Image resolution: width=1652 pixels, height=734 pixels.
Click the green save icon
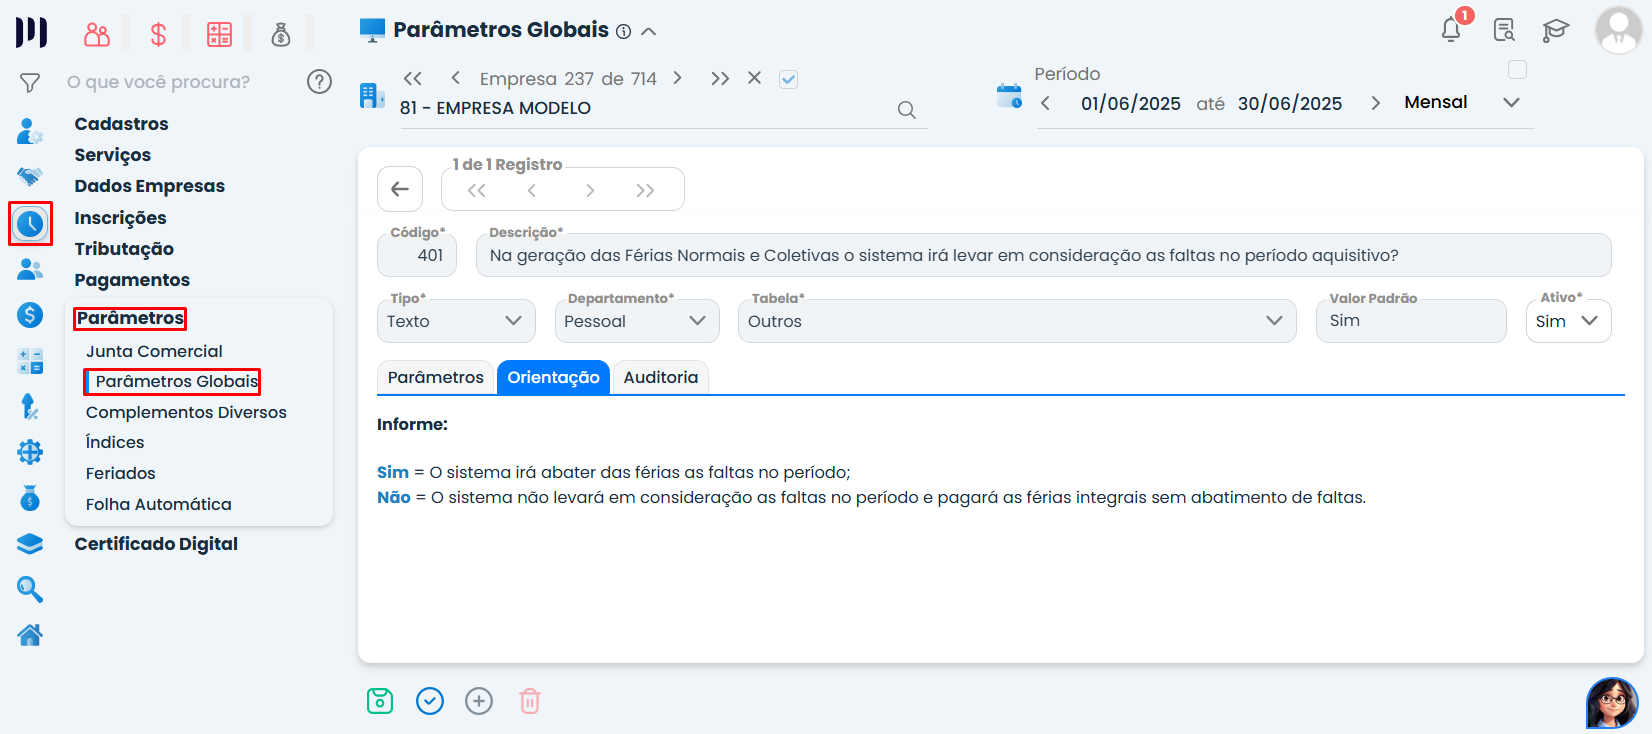tap(380, 701)
